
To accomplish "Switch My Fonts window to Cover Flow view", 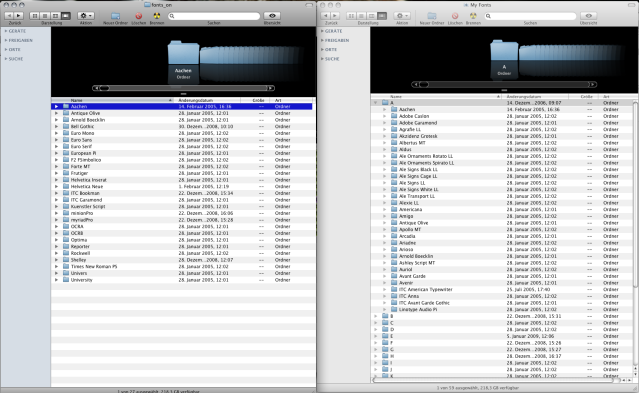I will 382,15.
